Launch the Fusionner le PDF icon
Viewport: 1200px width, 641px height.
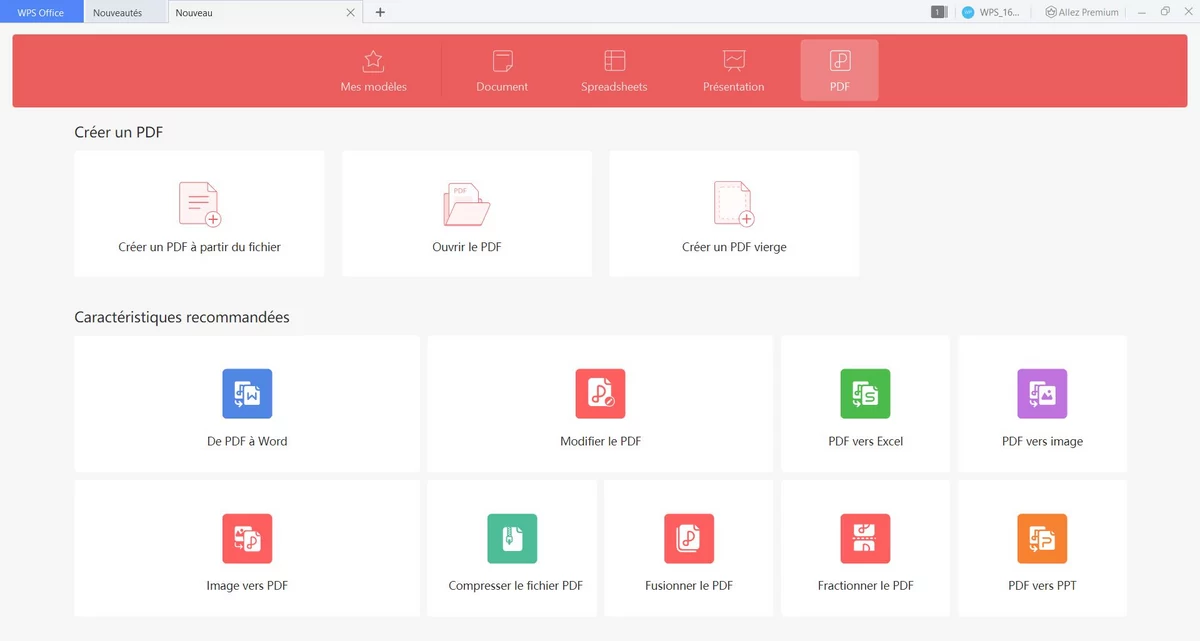pos(689,539)
